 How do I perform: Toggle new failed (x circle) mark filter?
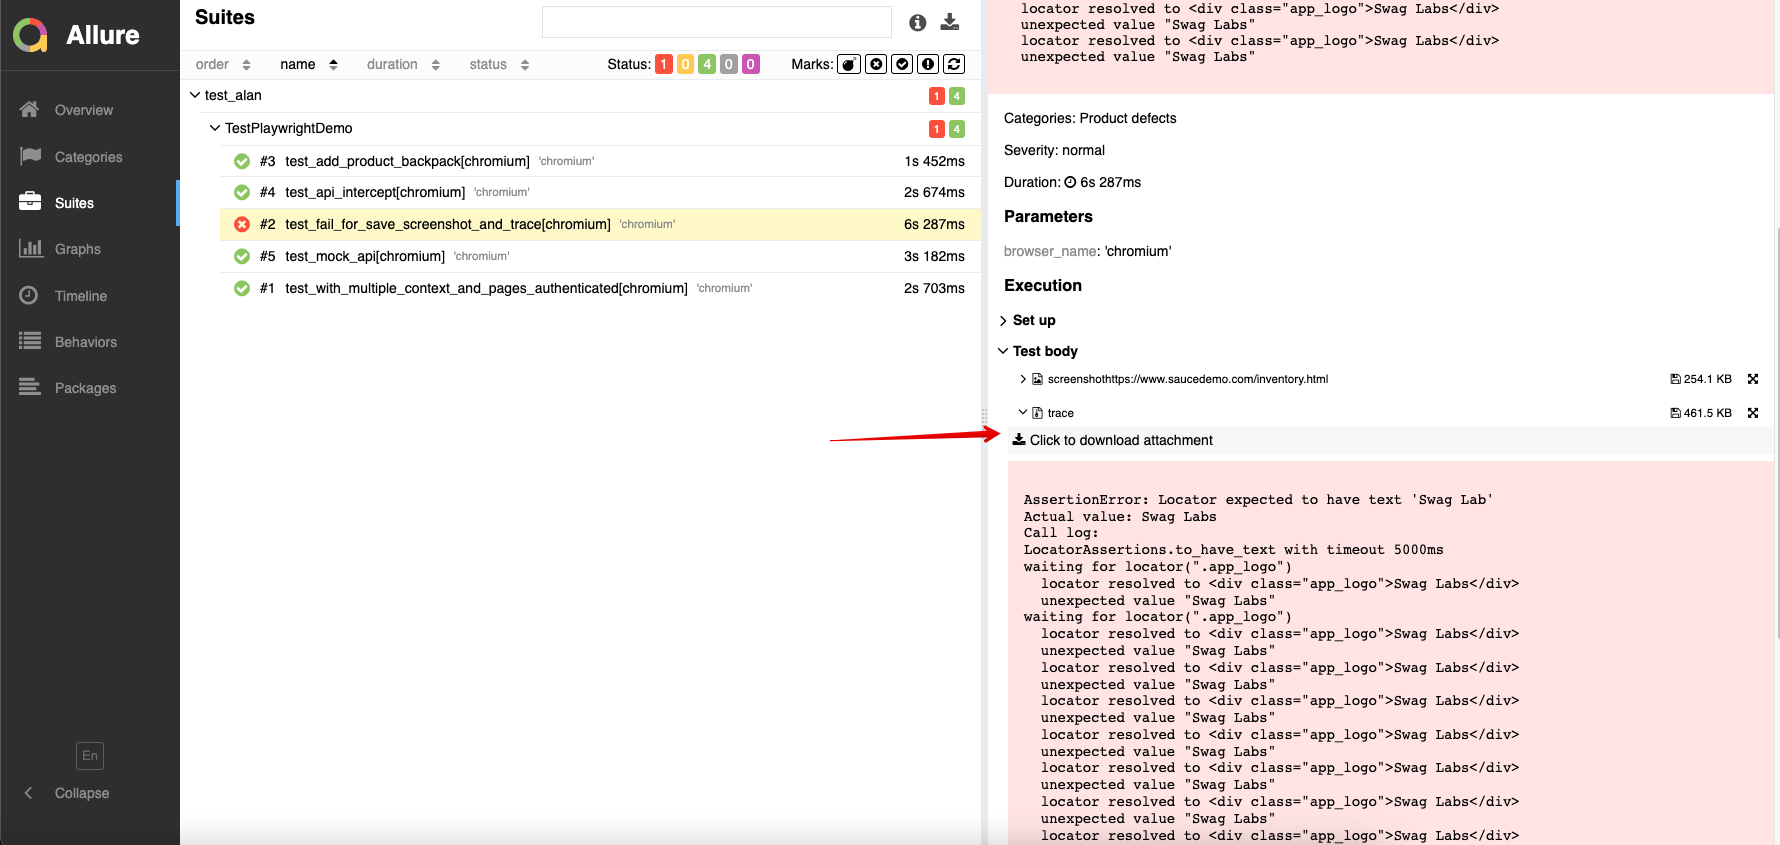click(876, 64)
